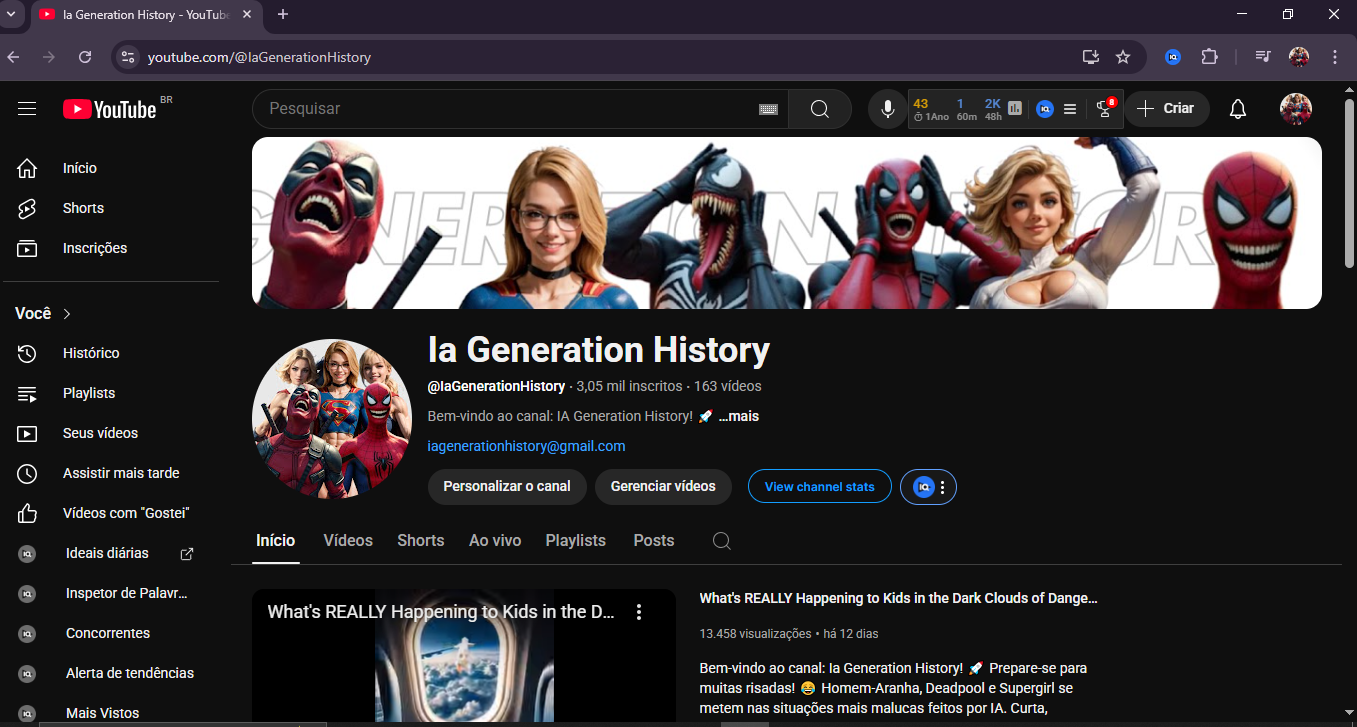Open the featured video title link
This screenshot has width=1357, height=727.
pyautogui.click(x=898, y=598)
